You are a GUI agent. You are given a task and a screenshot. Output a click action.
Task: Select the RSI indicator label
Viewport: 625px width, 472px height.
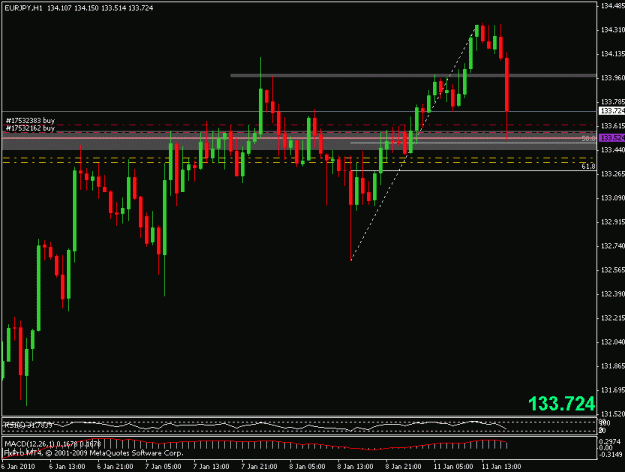point(28,425)
